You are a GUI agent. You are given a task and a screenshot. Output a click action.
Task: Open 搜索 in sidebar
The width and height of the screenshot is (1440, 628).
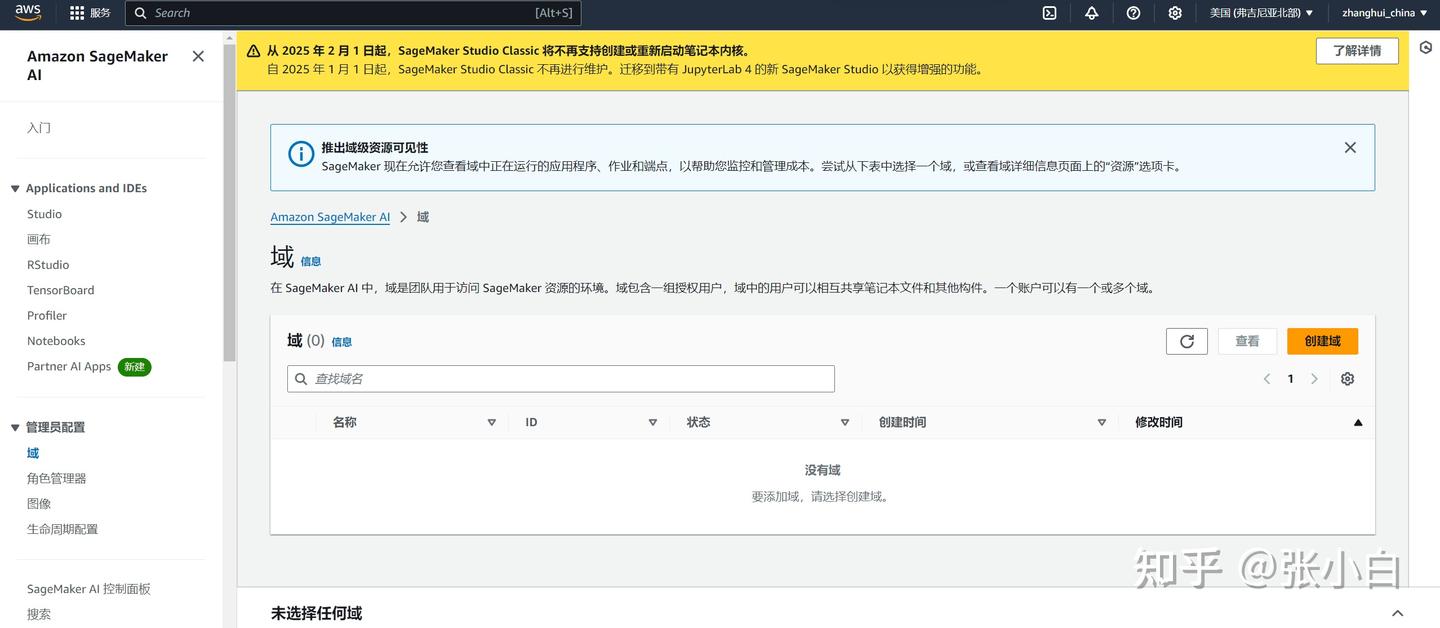39,614
